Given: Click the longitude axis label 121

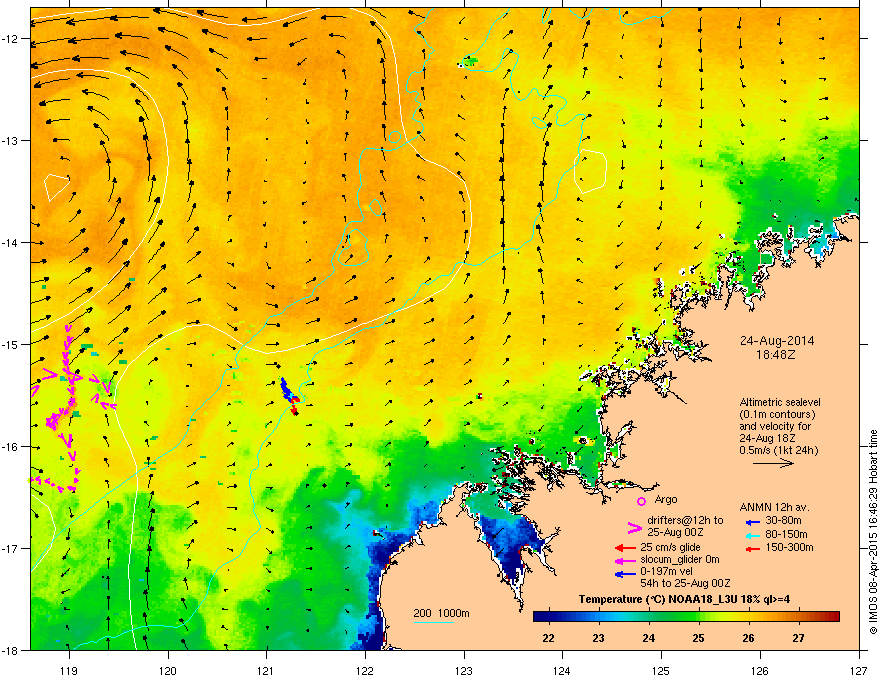Looking at the screenshot, I should click(267, 670).
